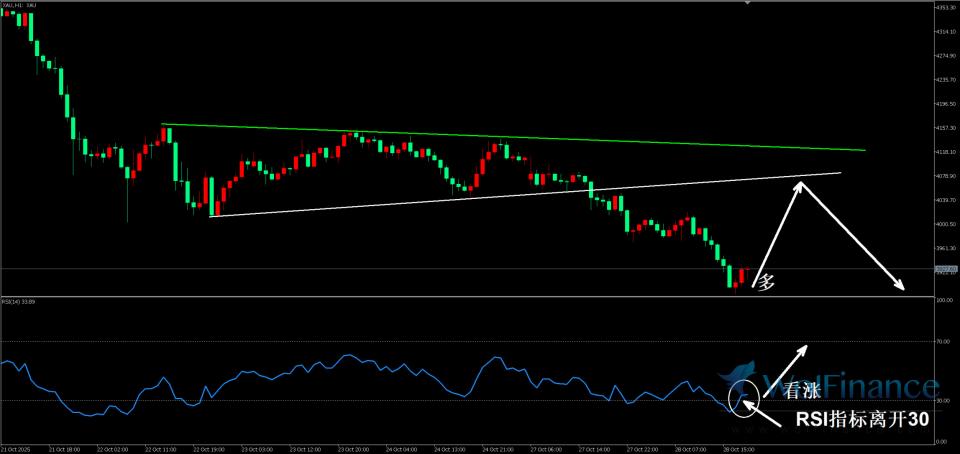The height and width of the screenshot is (454, 960).
Task: Click the 21 Oct 2025 time axis label
Action: tap(16, 449)
